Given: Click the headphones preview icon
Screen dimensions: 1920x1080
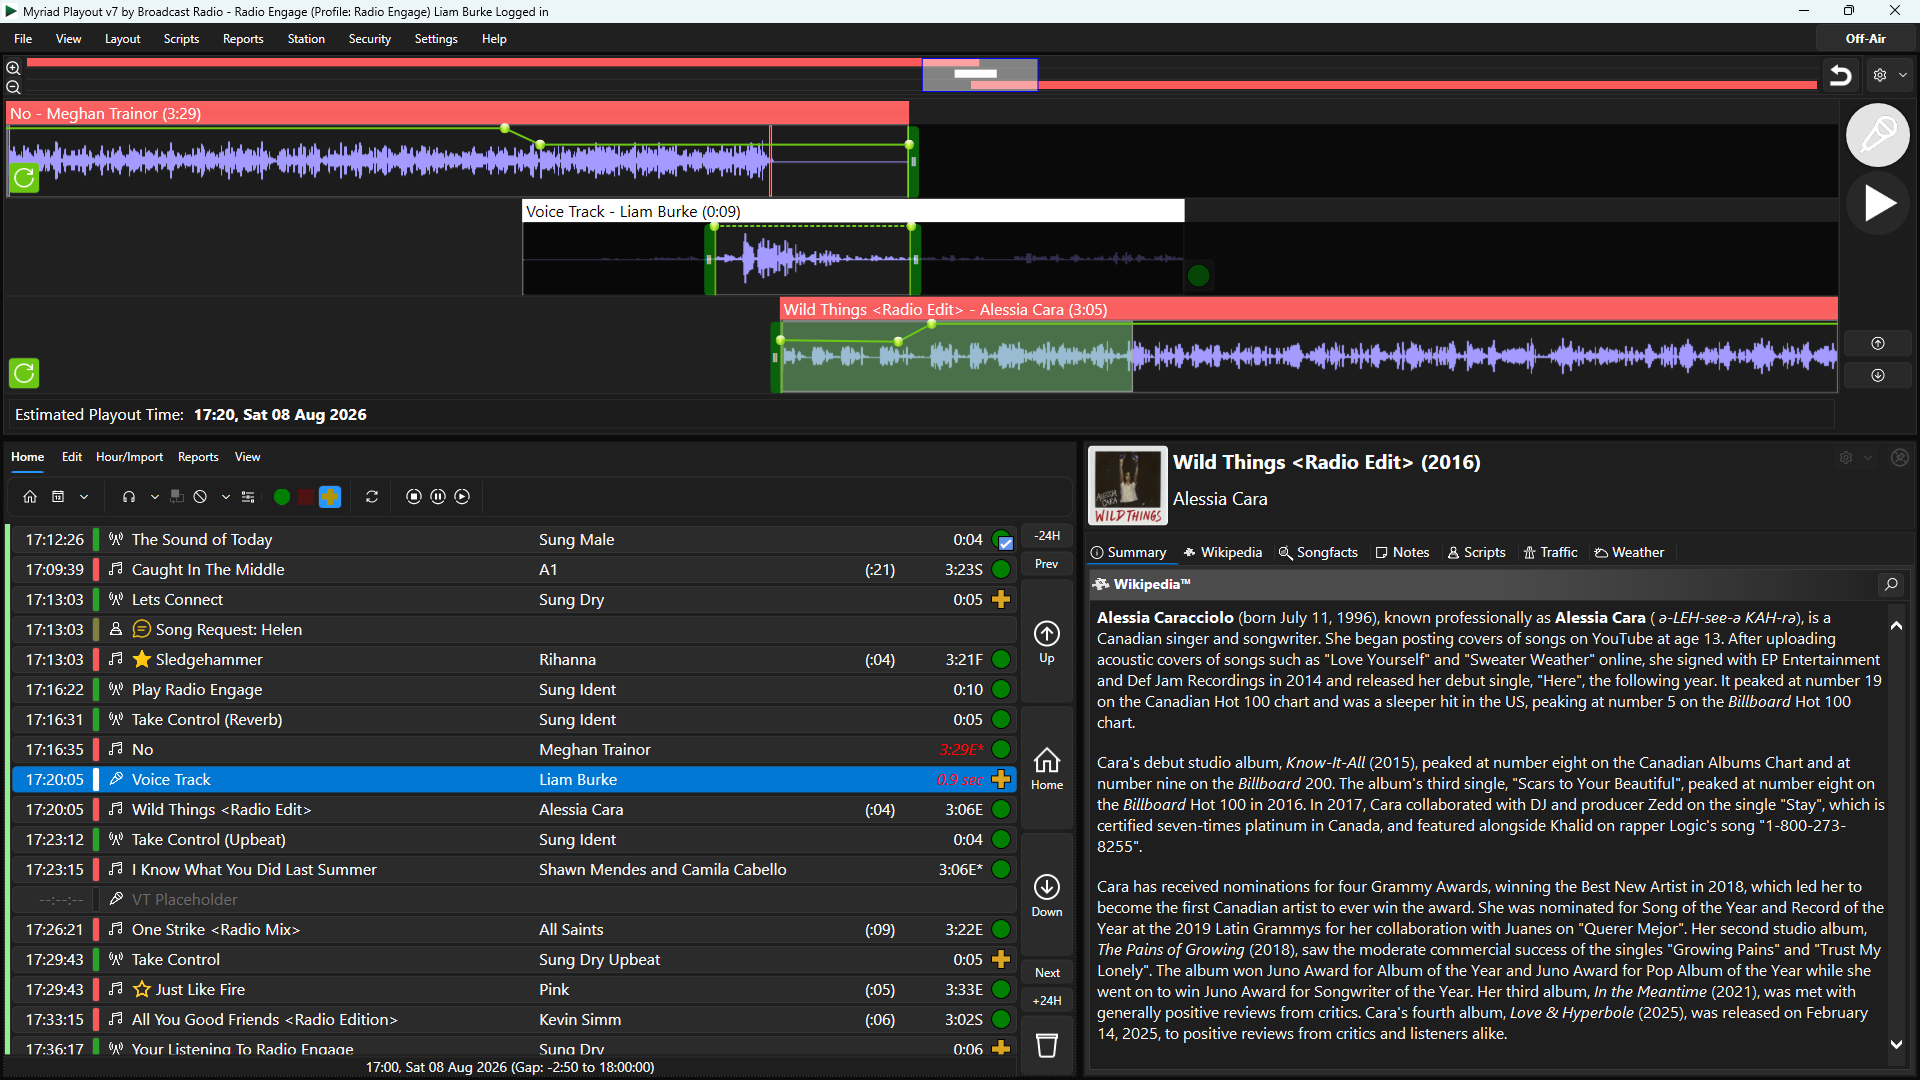Looking at the screenshot, I should tap(129, 497).
